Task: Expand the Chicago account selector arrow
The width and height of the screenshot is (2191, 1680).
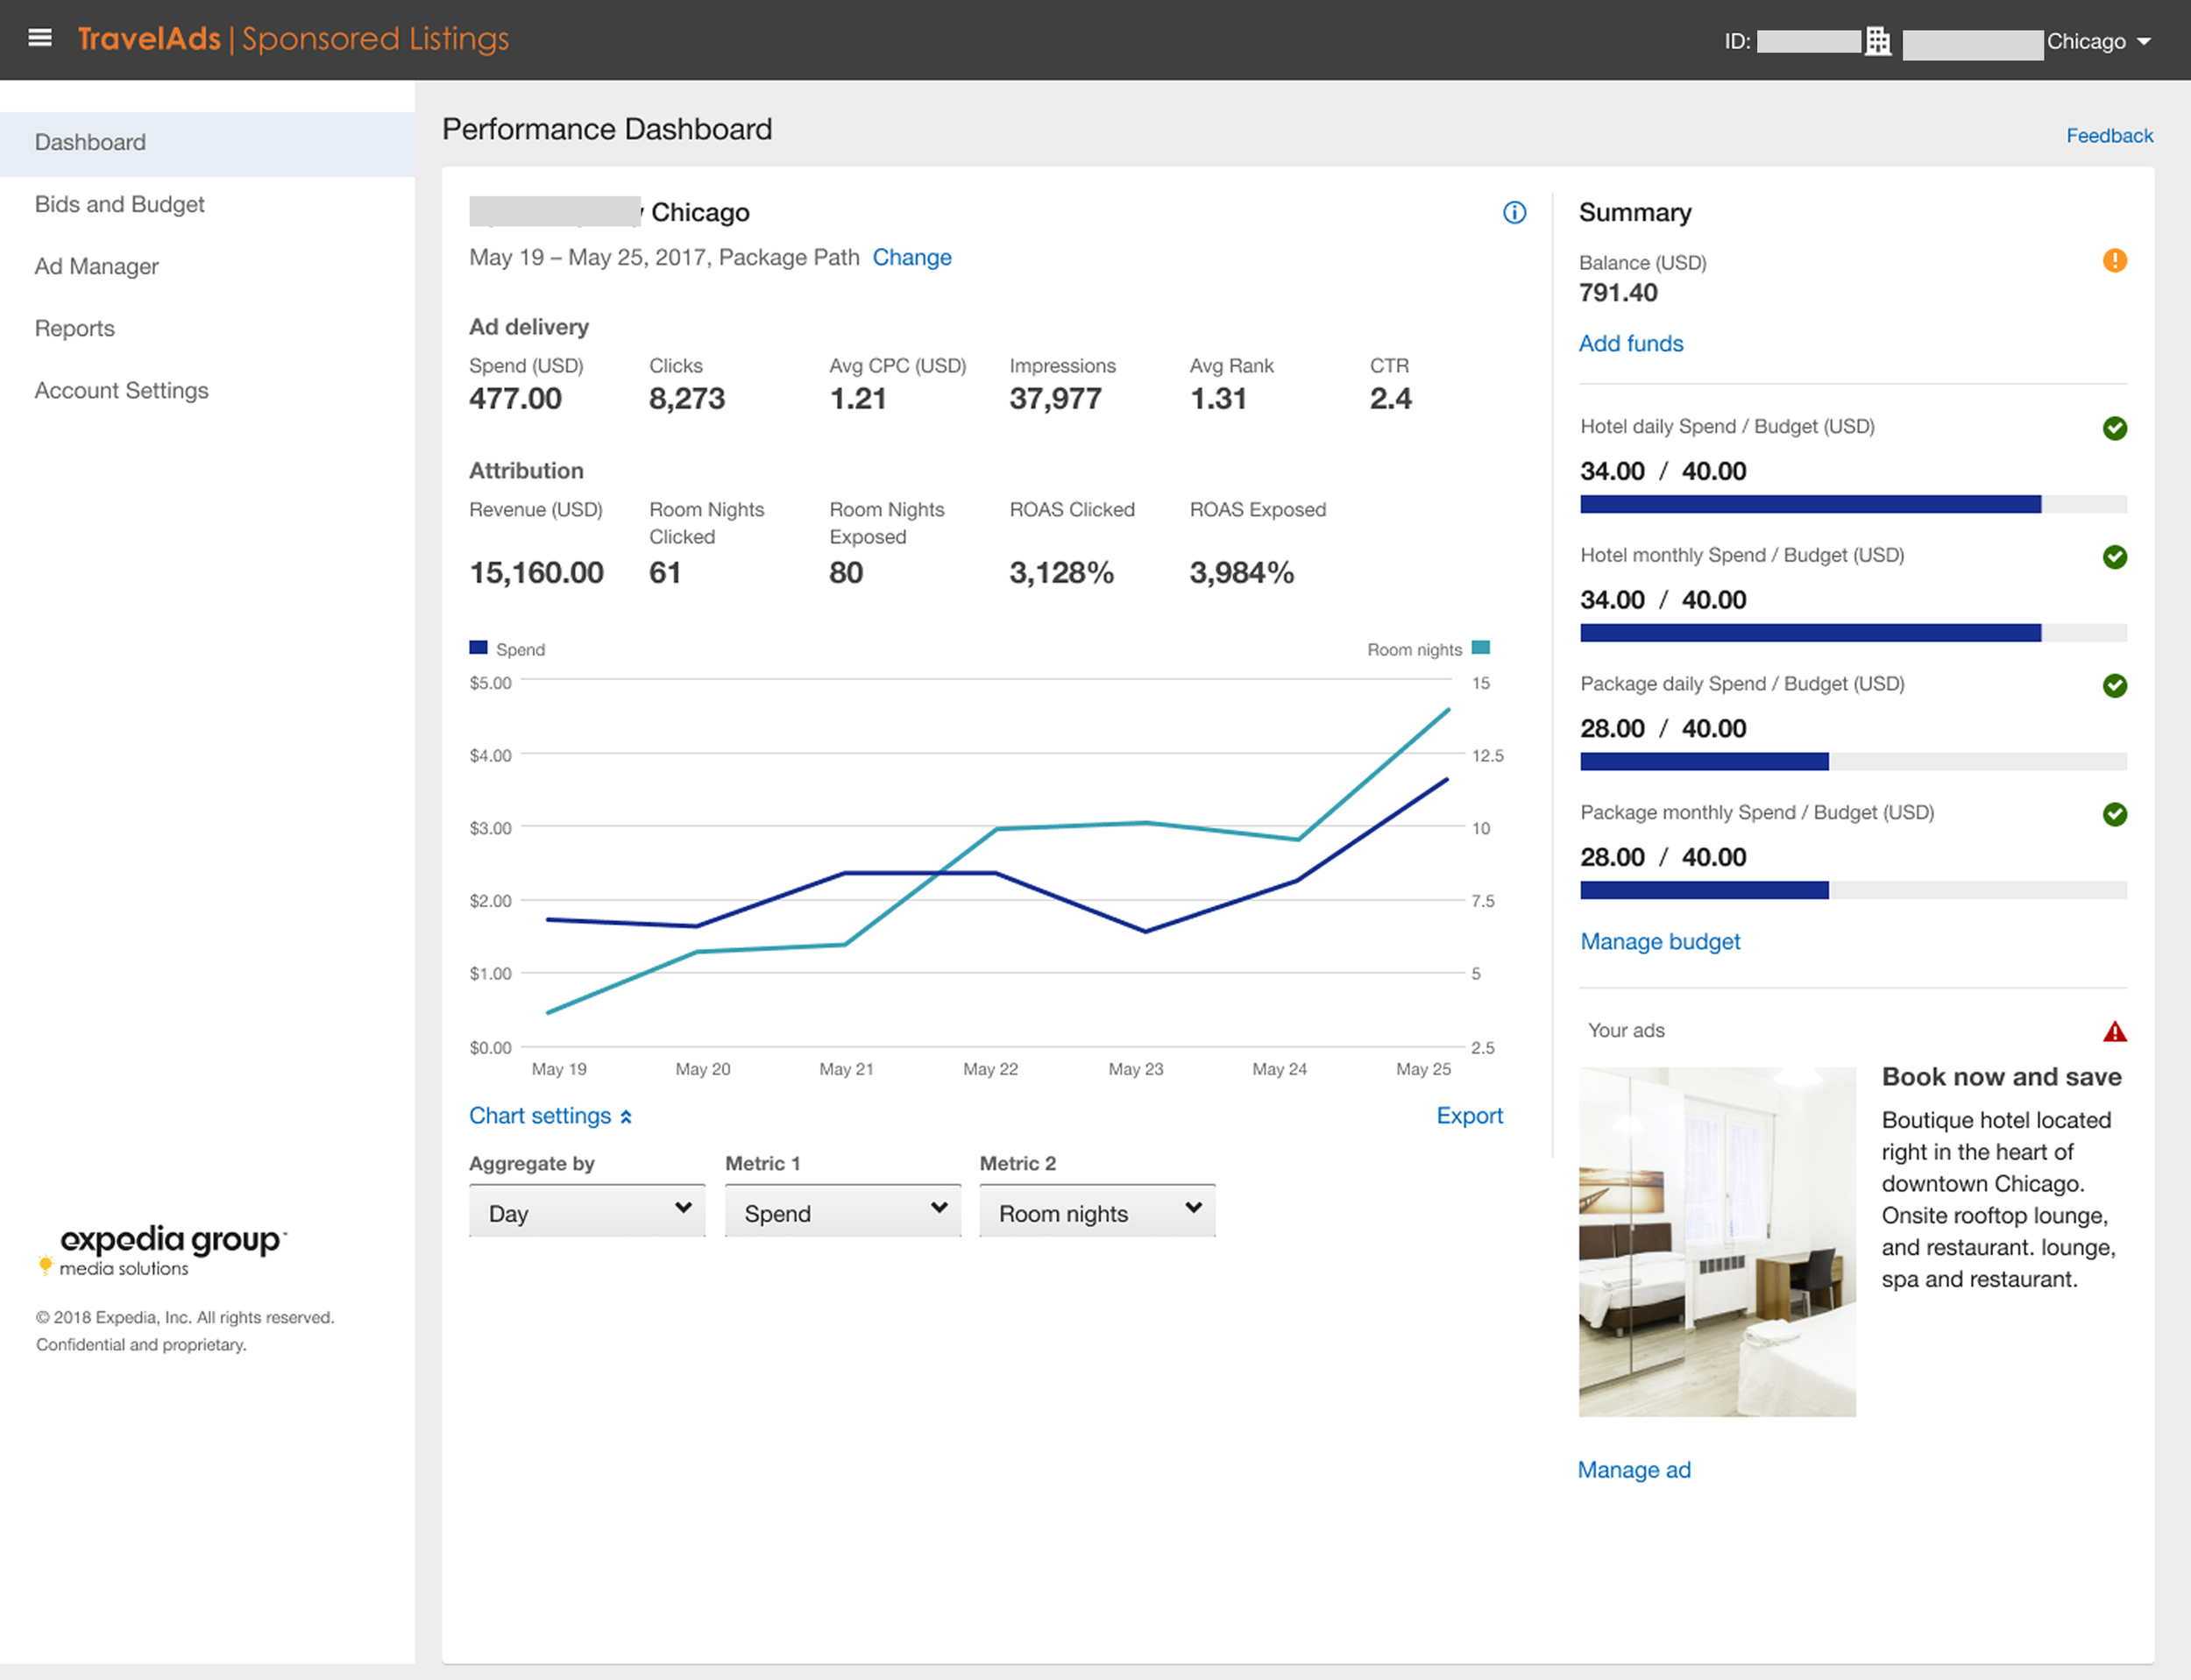Action: tap(2143, 42)
